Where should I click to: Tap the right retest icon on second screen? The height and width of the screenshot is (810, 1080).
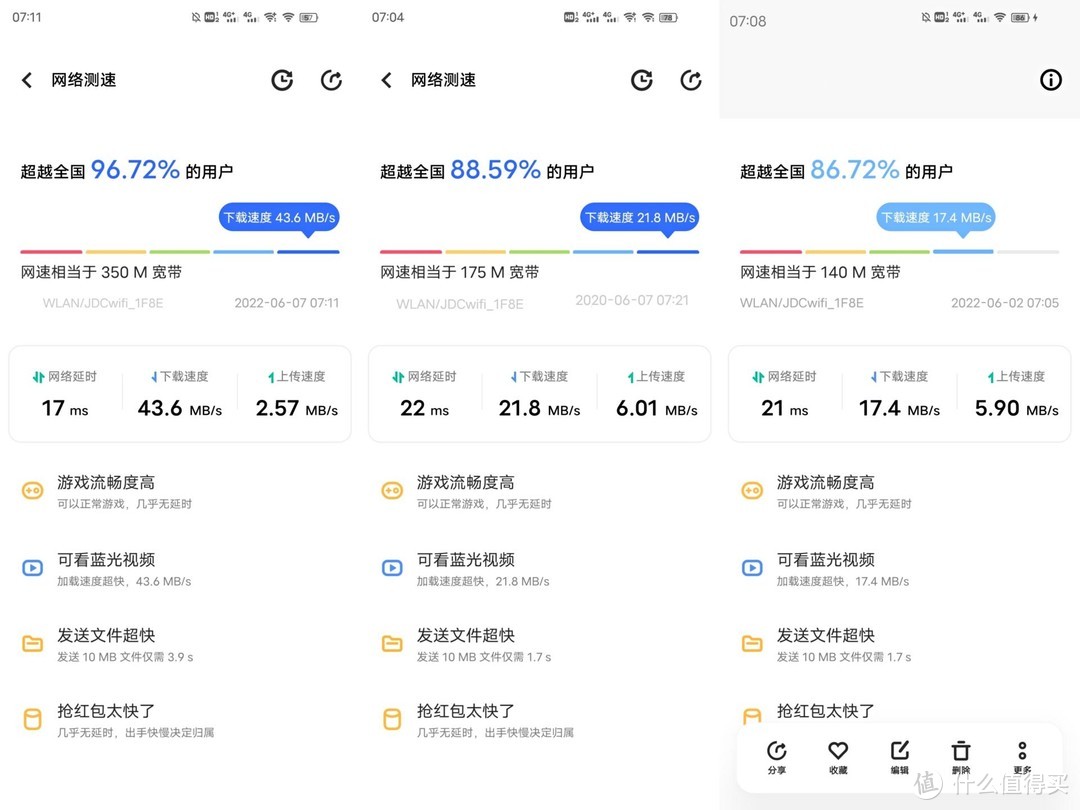click(691, 79)
